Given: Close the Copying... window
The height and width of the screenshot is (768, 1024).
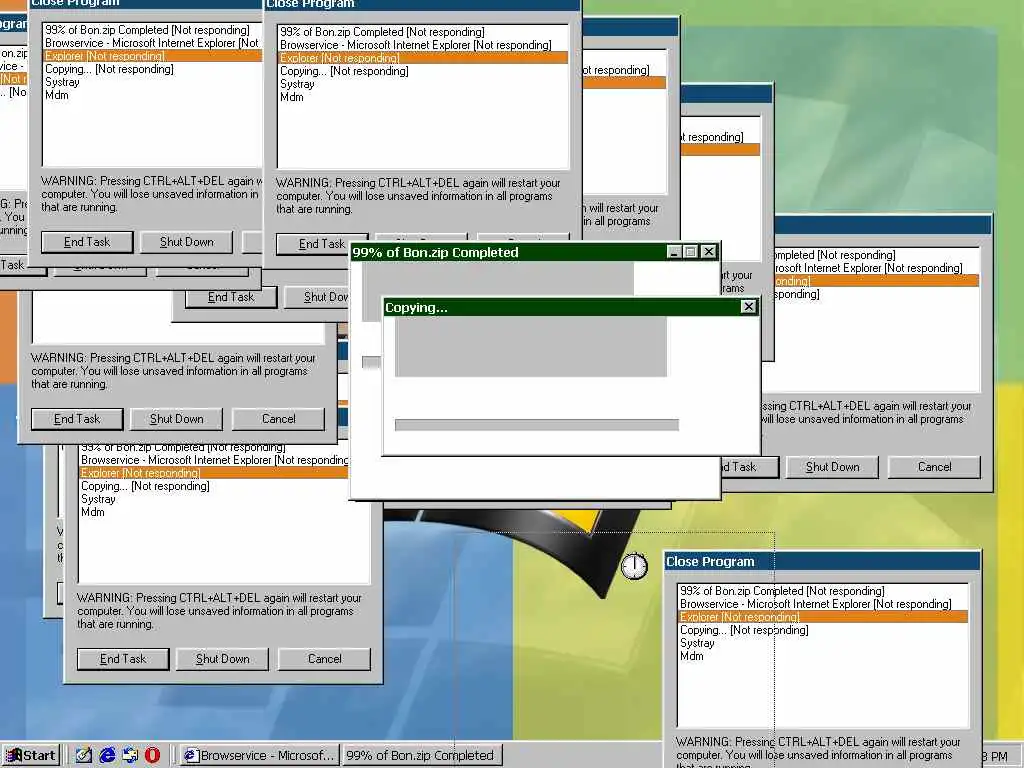Looking at the screenshot, I should [748, 306].
